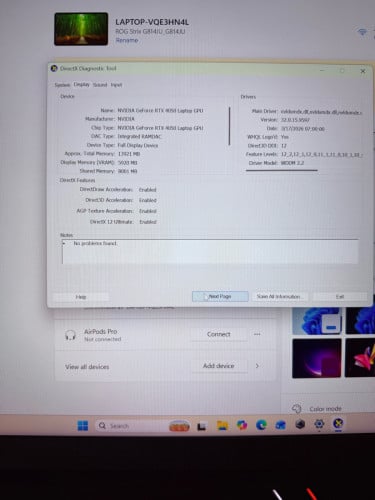Open File Explorer from the taskbar

[x=222, y=425]
